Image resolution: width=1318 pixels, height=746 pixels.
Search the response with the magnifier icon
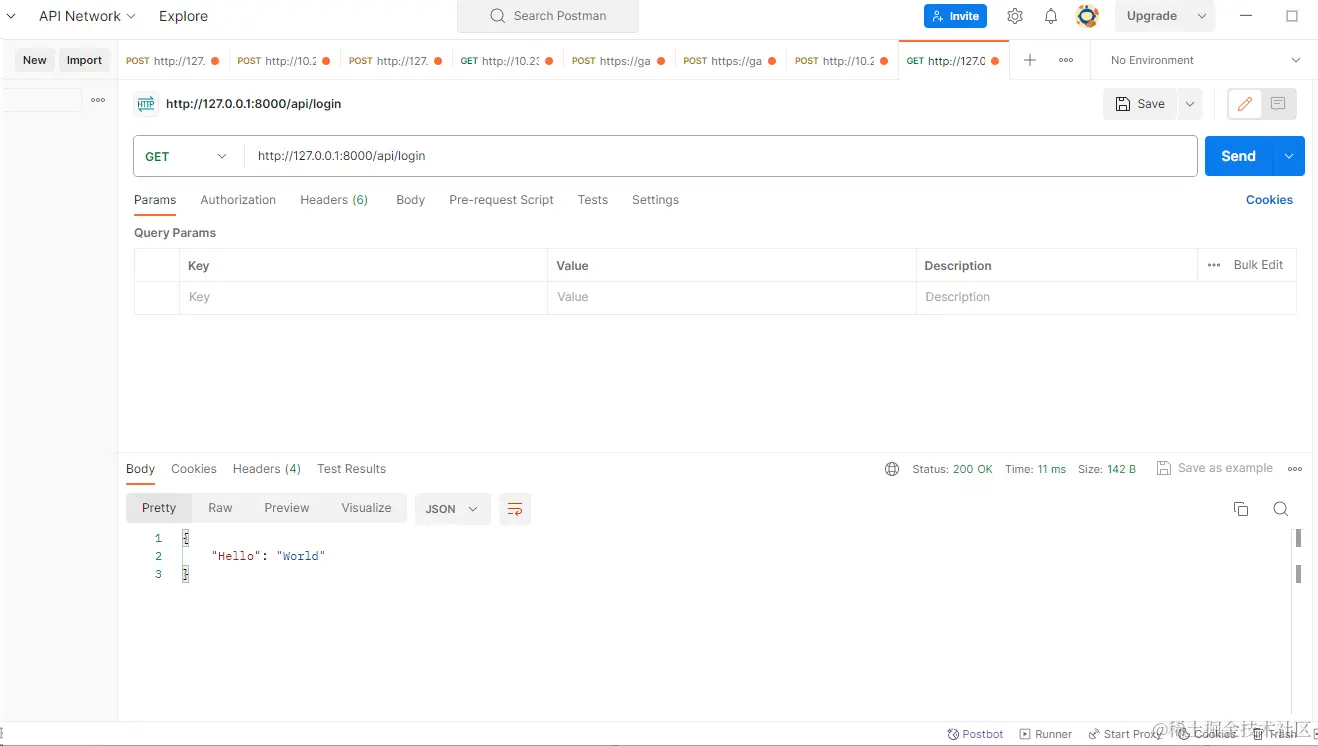(1280, 509)
